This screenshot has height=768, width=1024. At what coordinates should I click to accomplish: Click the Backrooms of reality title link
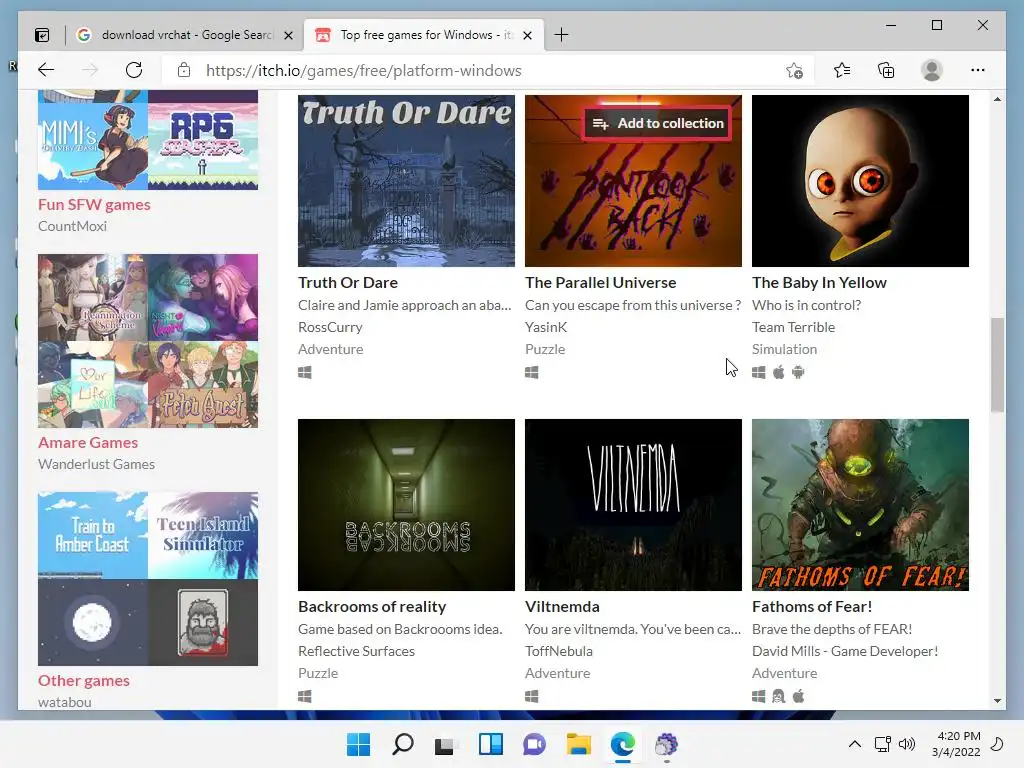(372, 607)
